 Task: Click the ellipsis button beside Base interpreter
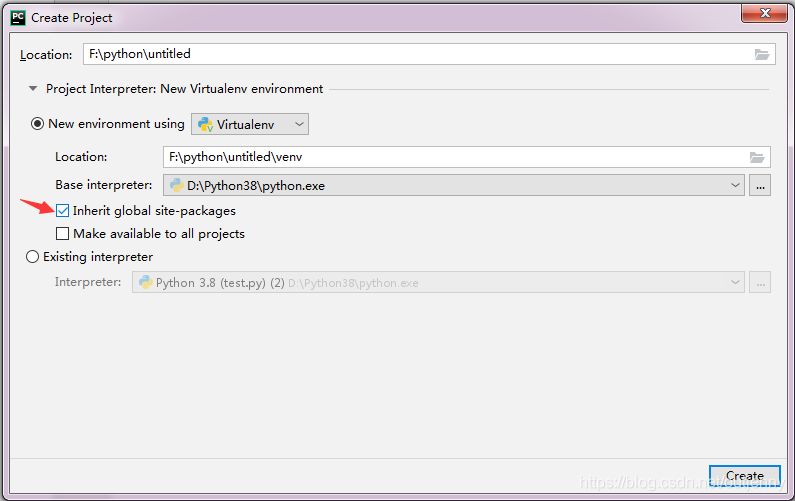click(760, 185)
